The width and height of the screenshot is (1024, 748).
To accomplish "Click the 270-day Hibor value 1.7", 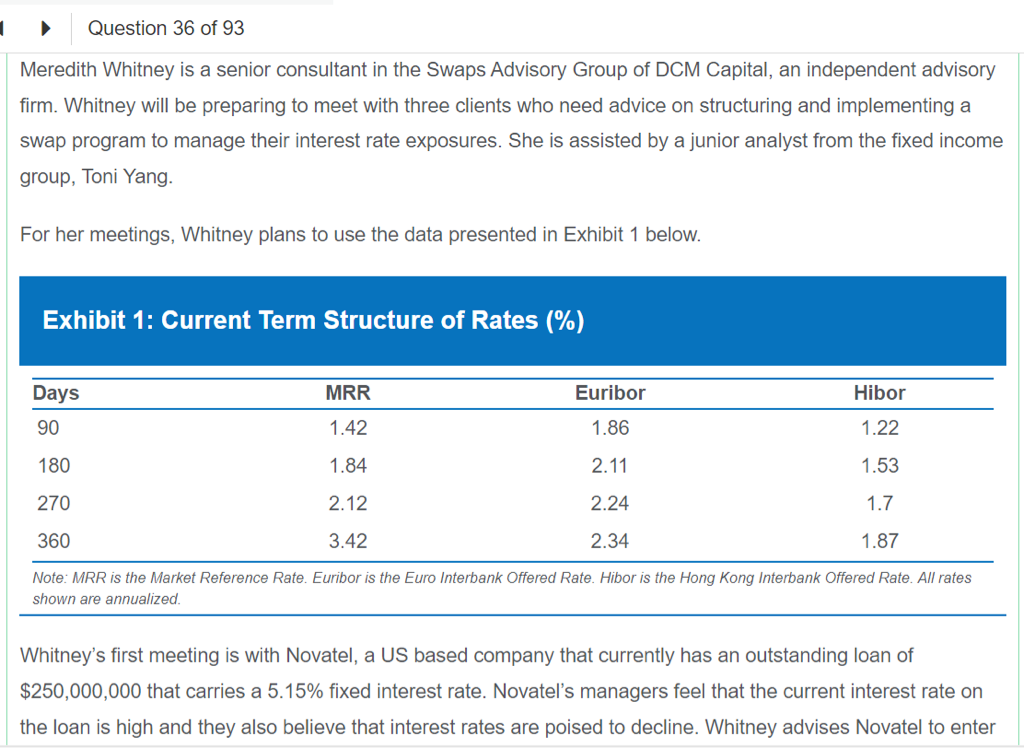I will (879, 503).
